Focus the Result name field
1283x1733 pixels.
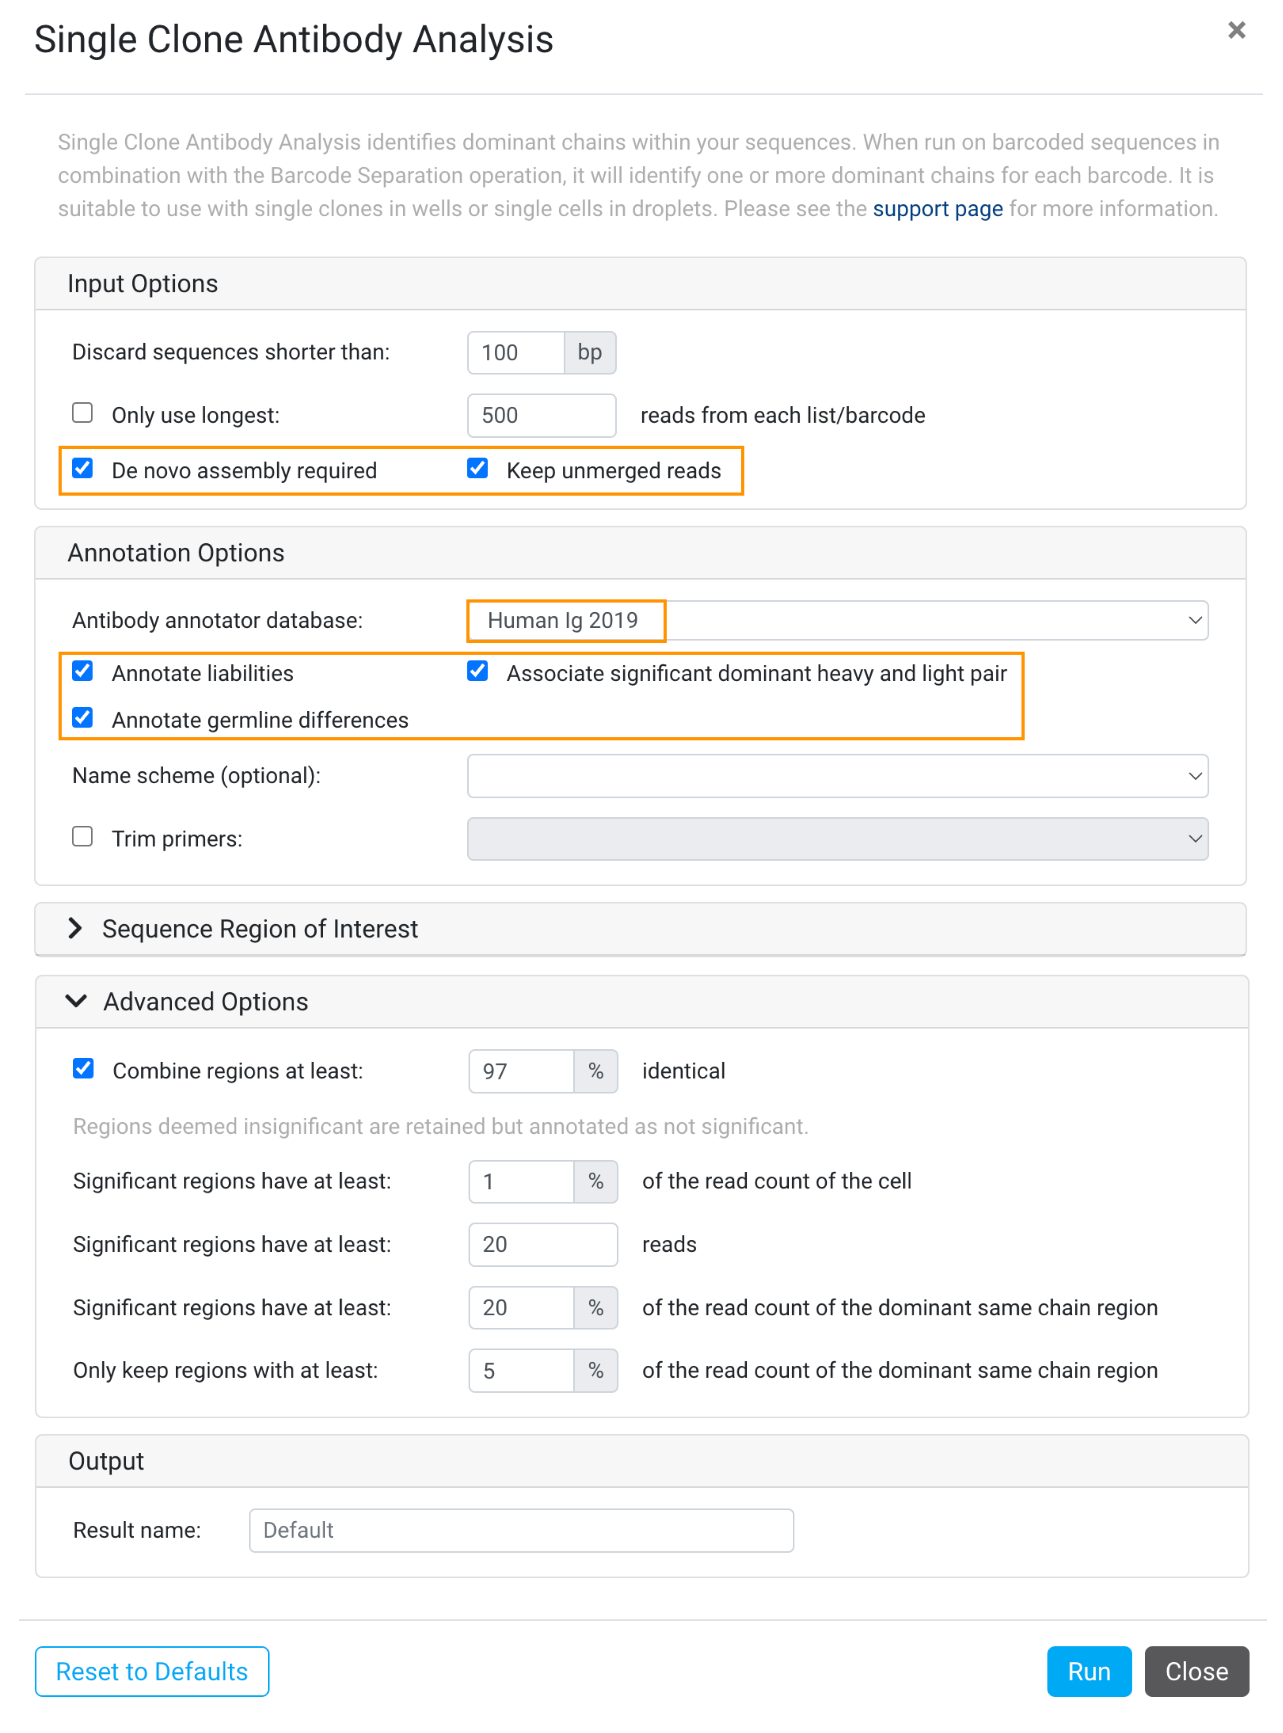[521, 1531]
